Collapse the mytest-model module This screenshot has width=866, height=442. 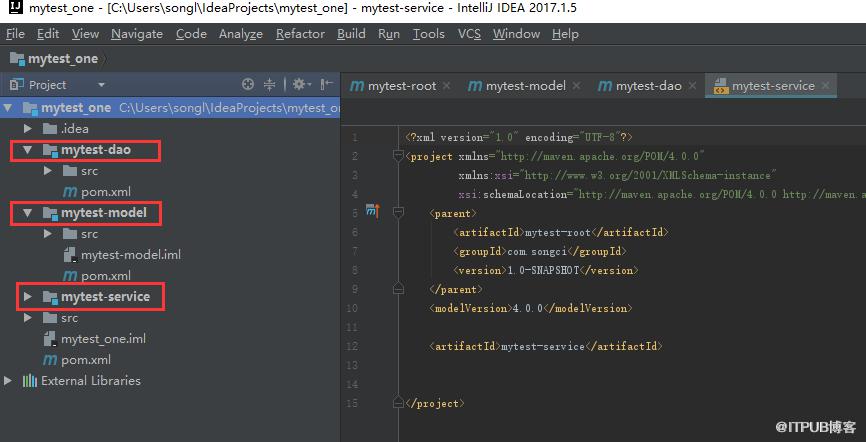28,213
